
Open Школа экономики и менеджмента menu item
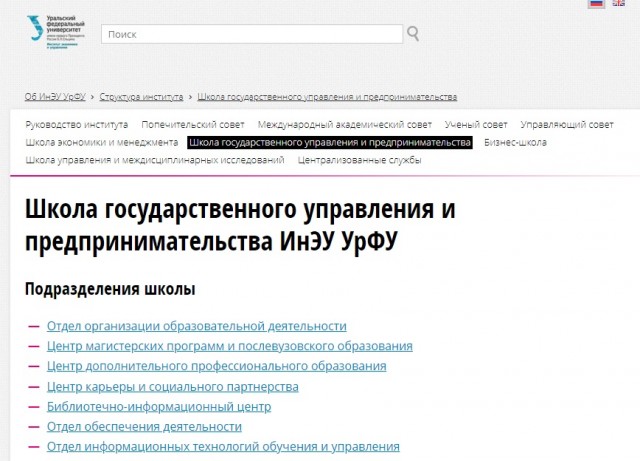coord(102,143)
